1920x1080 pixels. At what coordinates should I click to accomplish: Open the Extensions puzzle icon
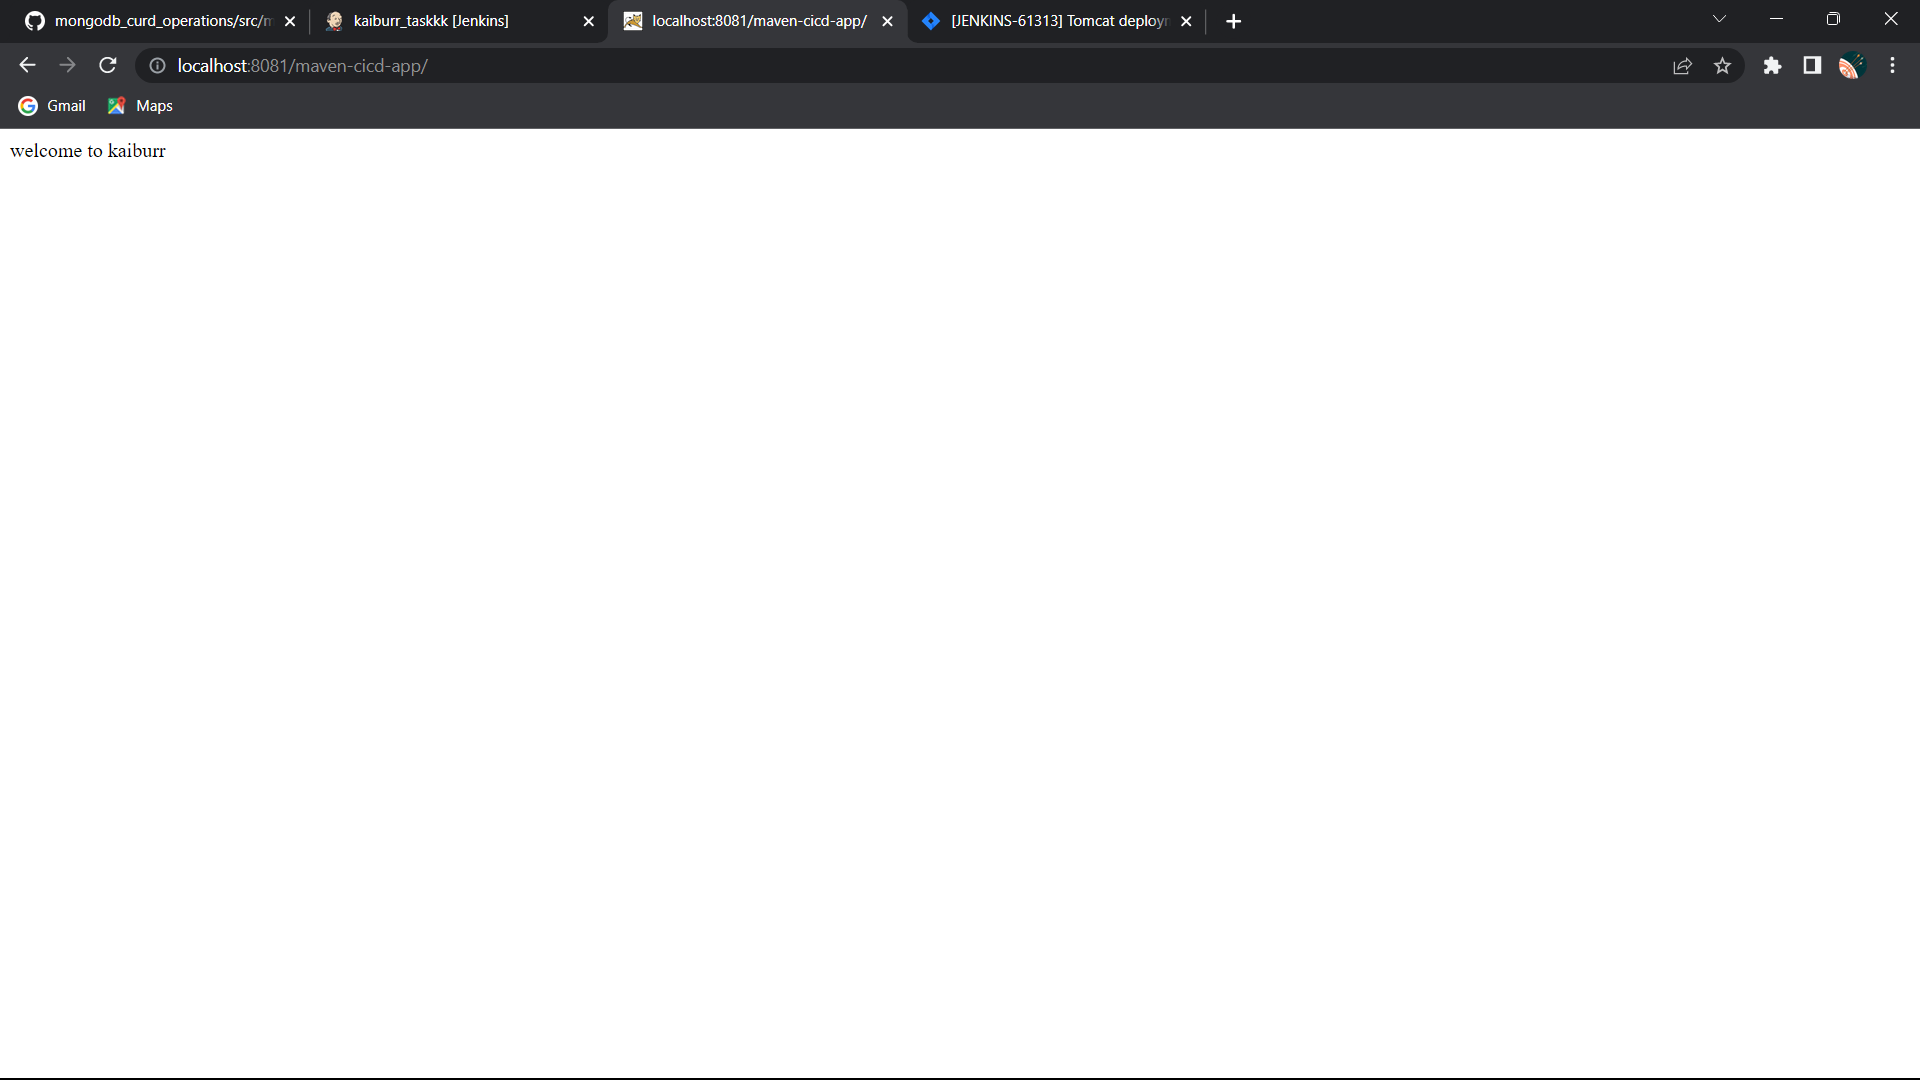1772,66
